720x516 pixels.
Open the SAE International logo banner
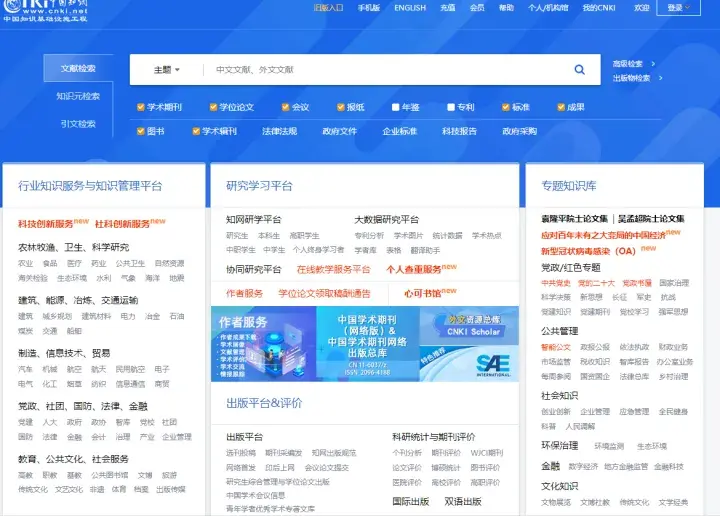click(491, 366)
